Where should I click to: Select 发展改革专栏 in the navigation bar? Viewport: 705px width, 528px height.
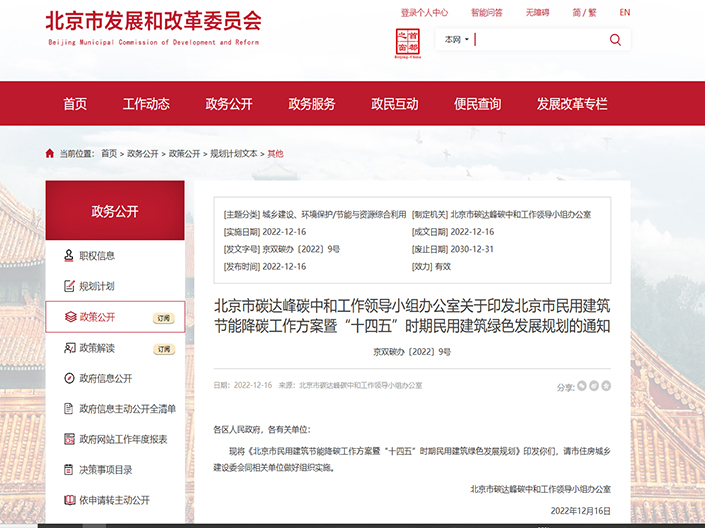click(572, 104)
